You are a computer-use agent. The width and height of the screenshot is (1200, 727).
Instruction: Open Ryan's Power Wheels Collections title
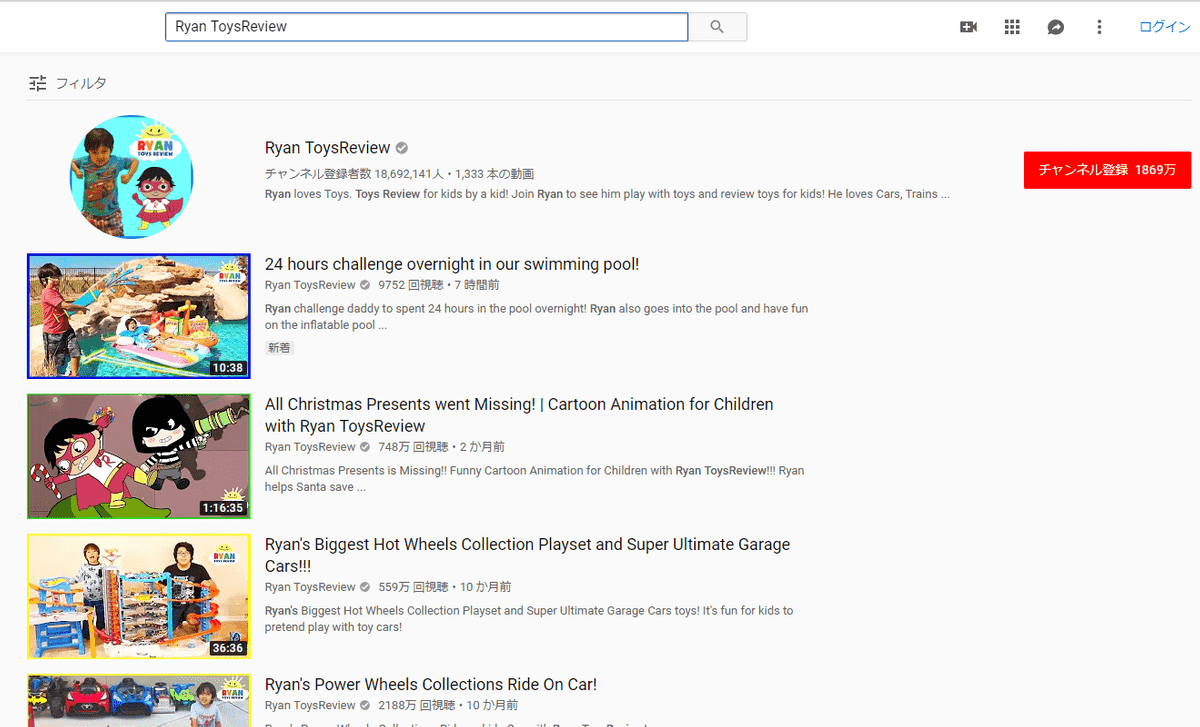[x=431, y=684]
